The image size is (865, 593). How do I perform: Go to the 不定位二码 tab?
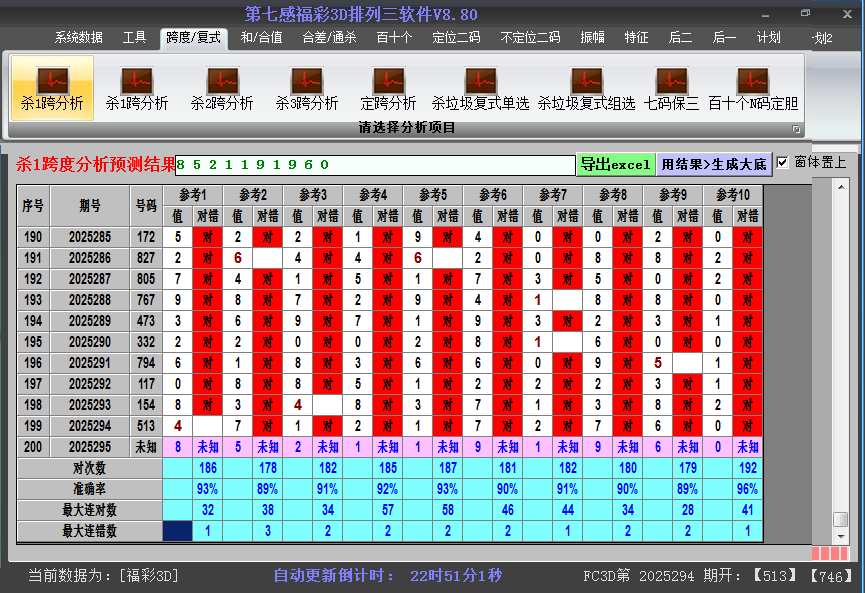pos(530,38)
